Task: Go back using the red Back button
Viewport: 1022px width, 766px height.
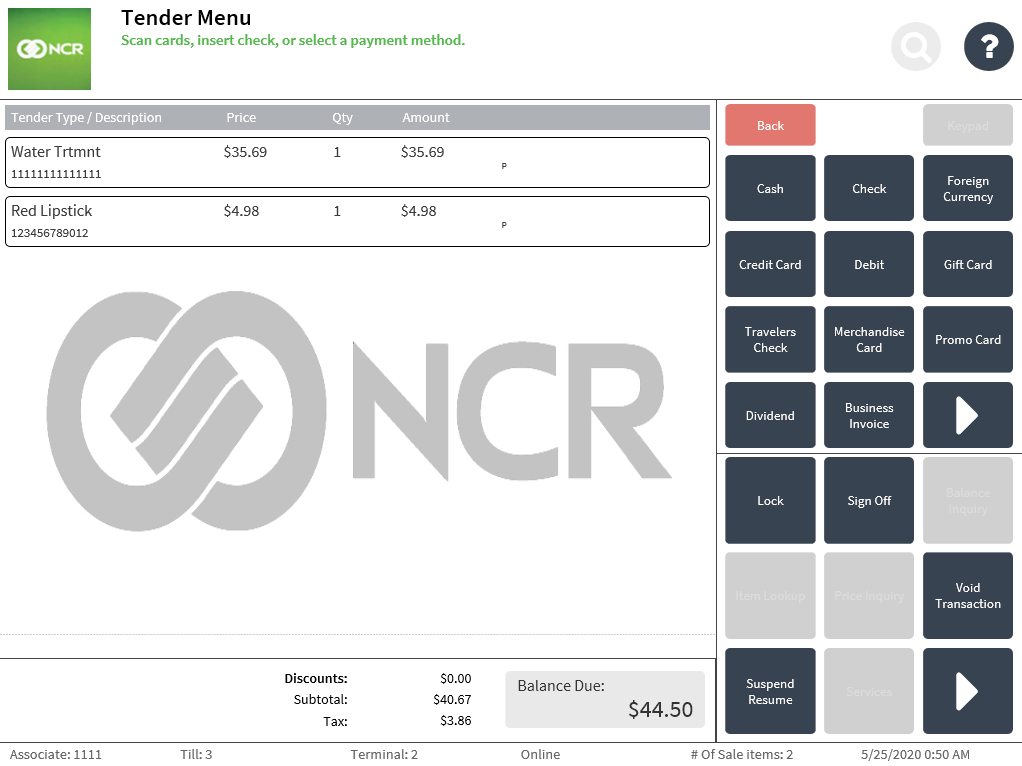Action: [770, 125]
